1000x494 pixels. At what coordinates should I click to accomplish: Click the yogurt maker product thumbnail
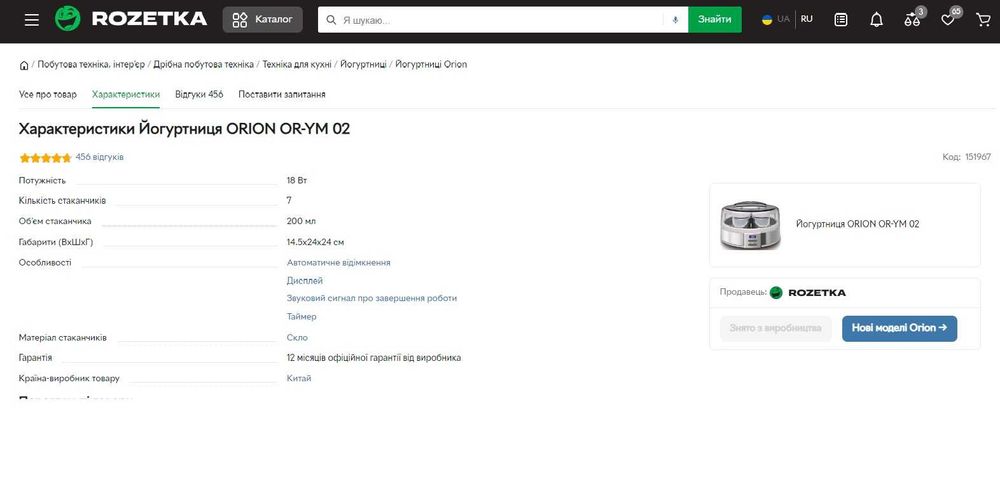pos(751,225)
